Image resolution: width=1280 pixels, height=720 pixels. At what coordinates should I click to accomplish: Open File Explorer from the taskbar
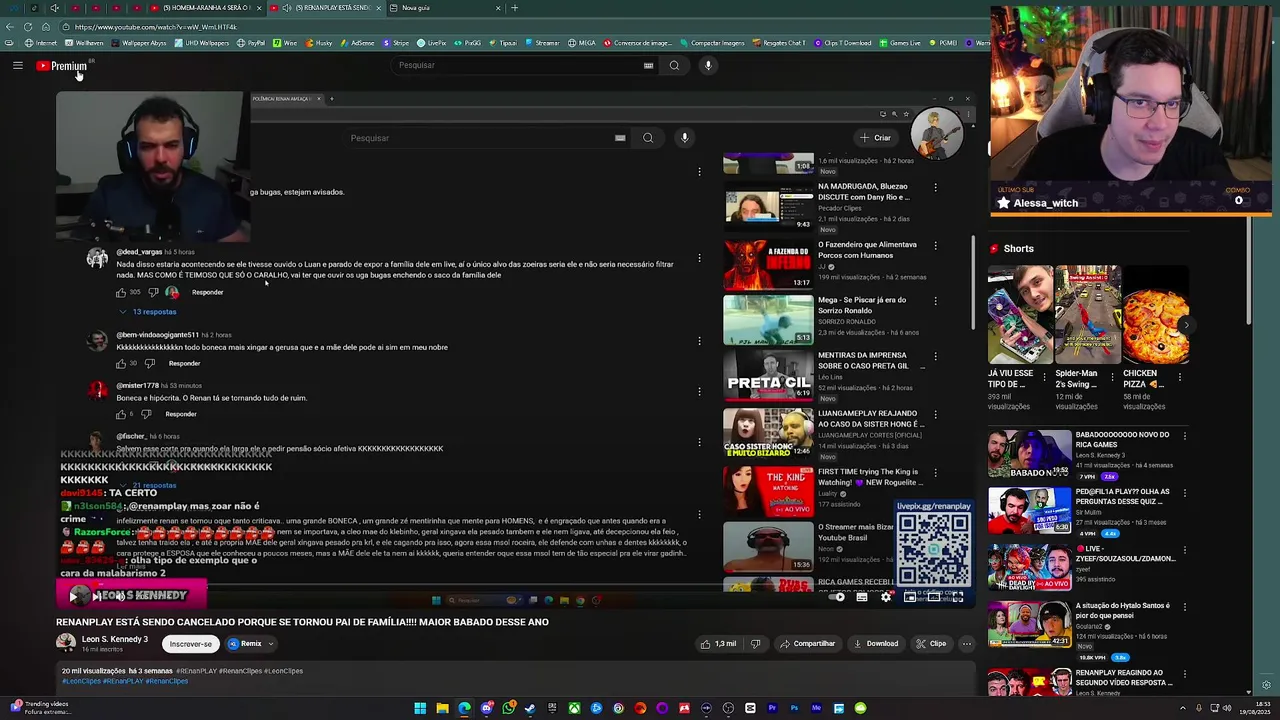point(442,708)
